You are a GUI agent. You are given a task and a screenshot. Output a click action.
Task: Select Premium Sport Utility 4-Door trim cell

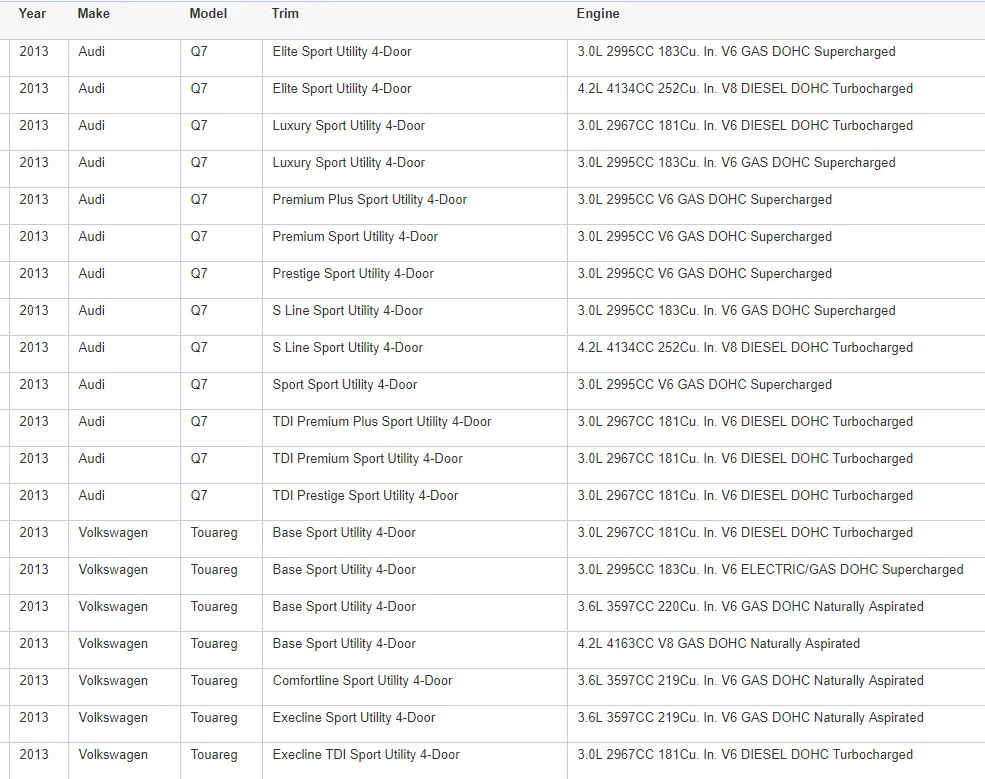click(x=415, y=242)
